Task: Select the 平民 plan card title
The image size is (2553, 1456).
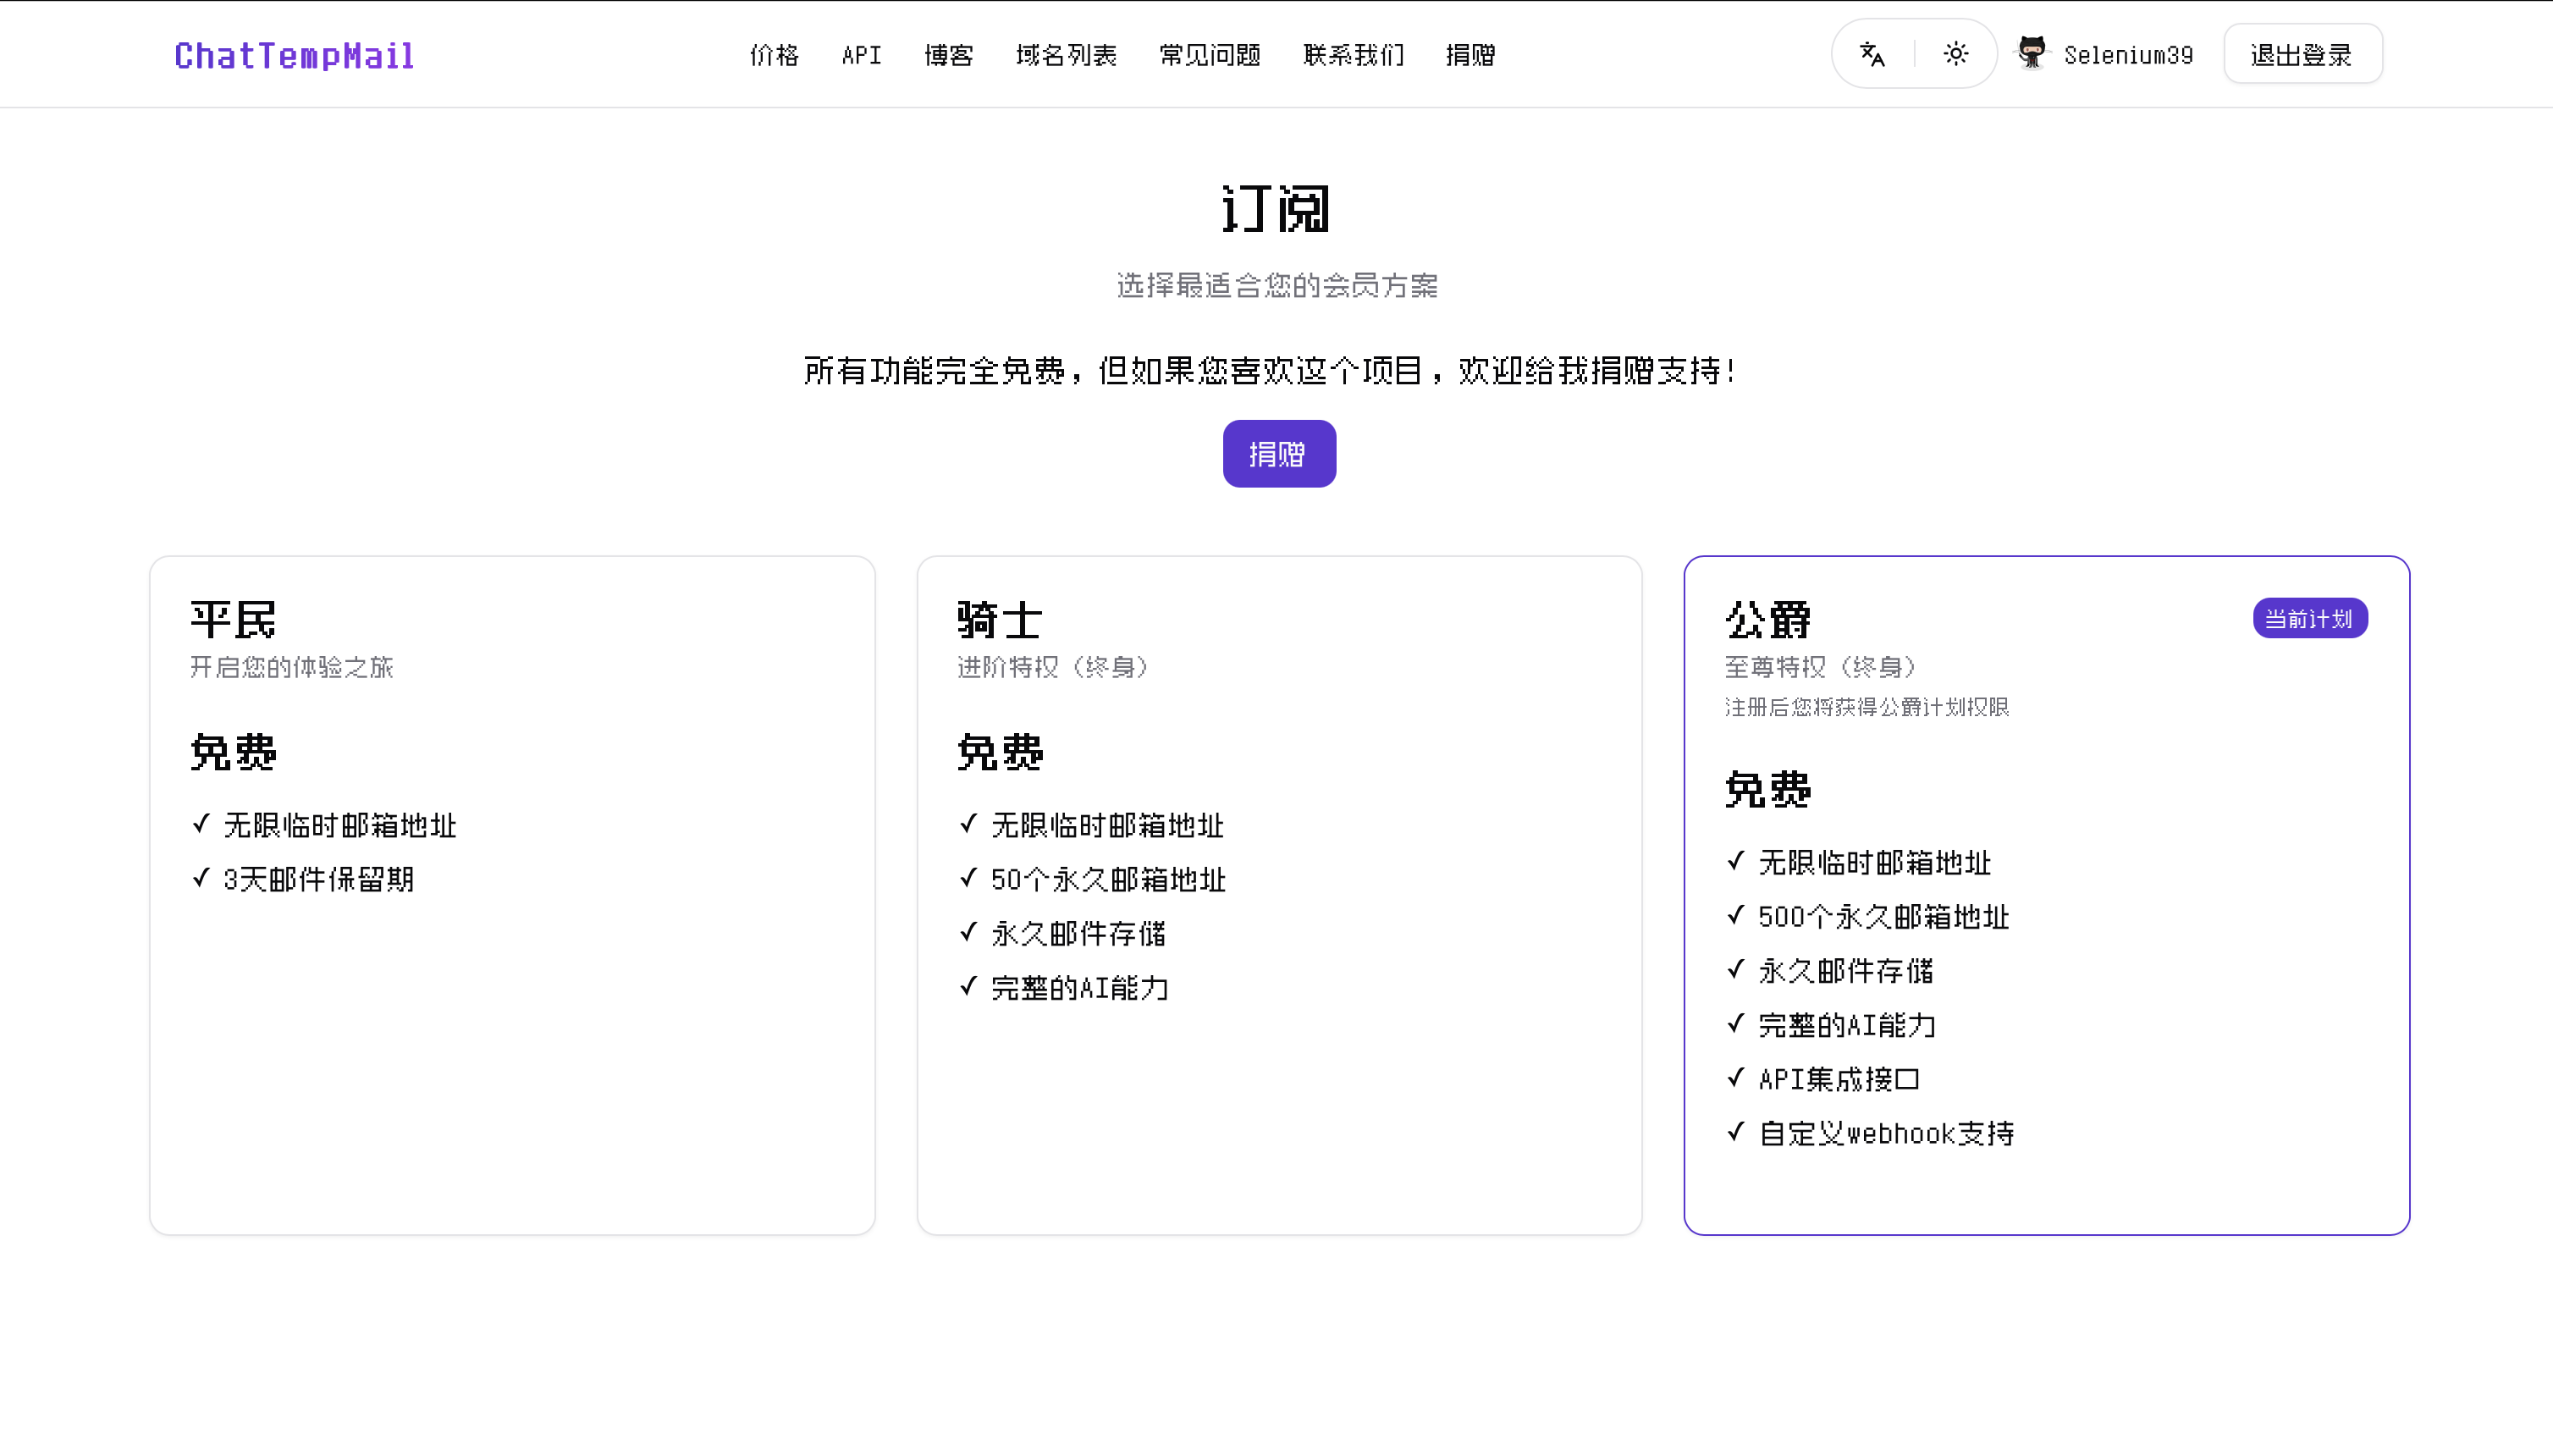Action: tap(233, 620)
